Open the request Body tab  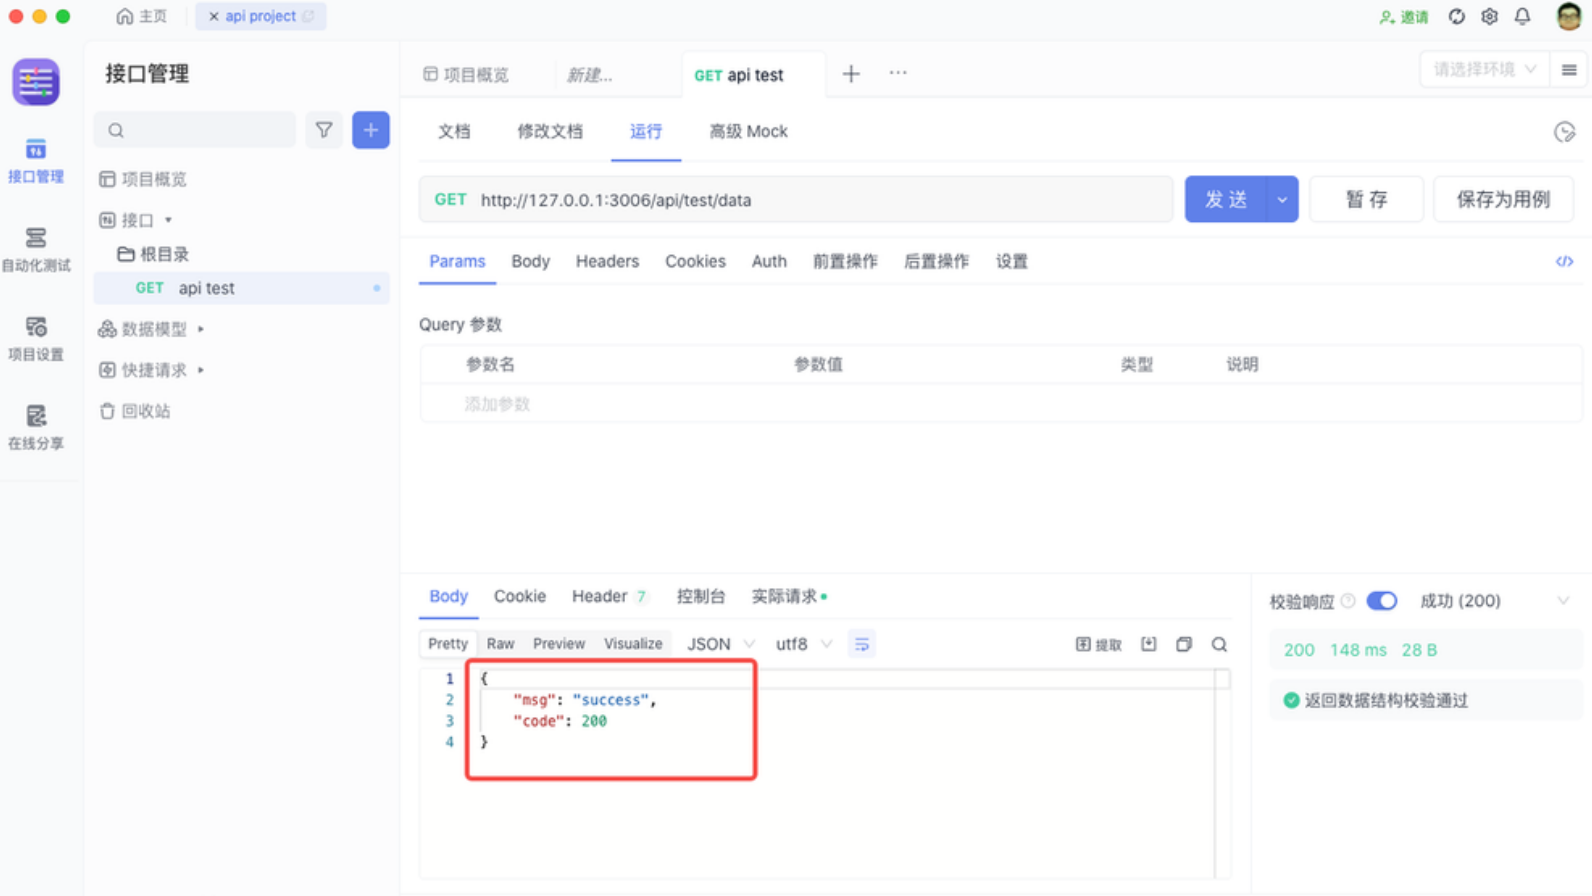pyautogui.click(x=530, y=262)
